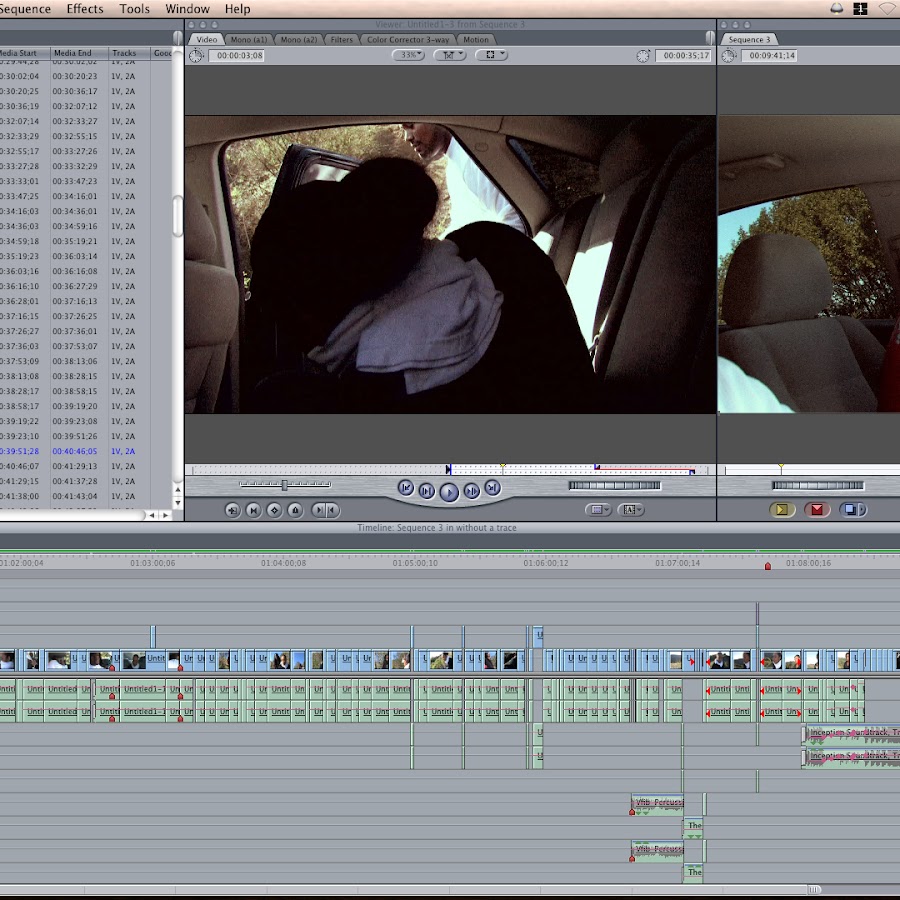Screen dimensions: 900x900
Task: Click the clock icon beside 00:00:35;17
Action: [643, 56]
